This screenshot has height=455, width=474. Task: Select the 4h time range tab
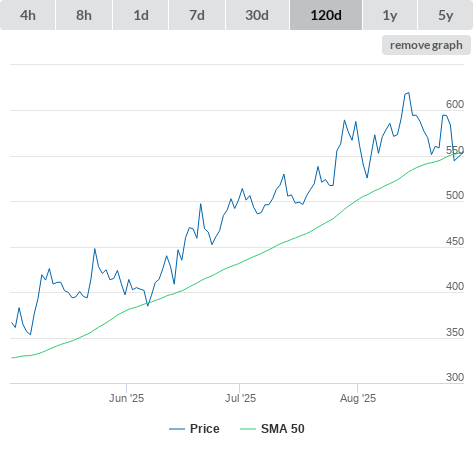tap(28, 15)
